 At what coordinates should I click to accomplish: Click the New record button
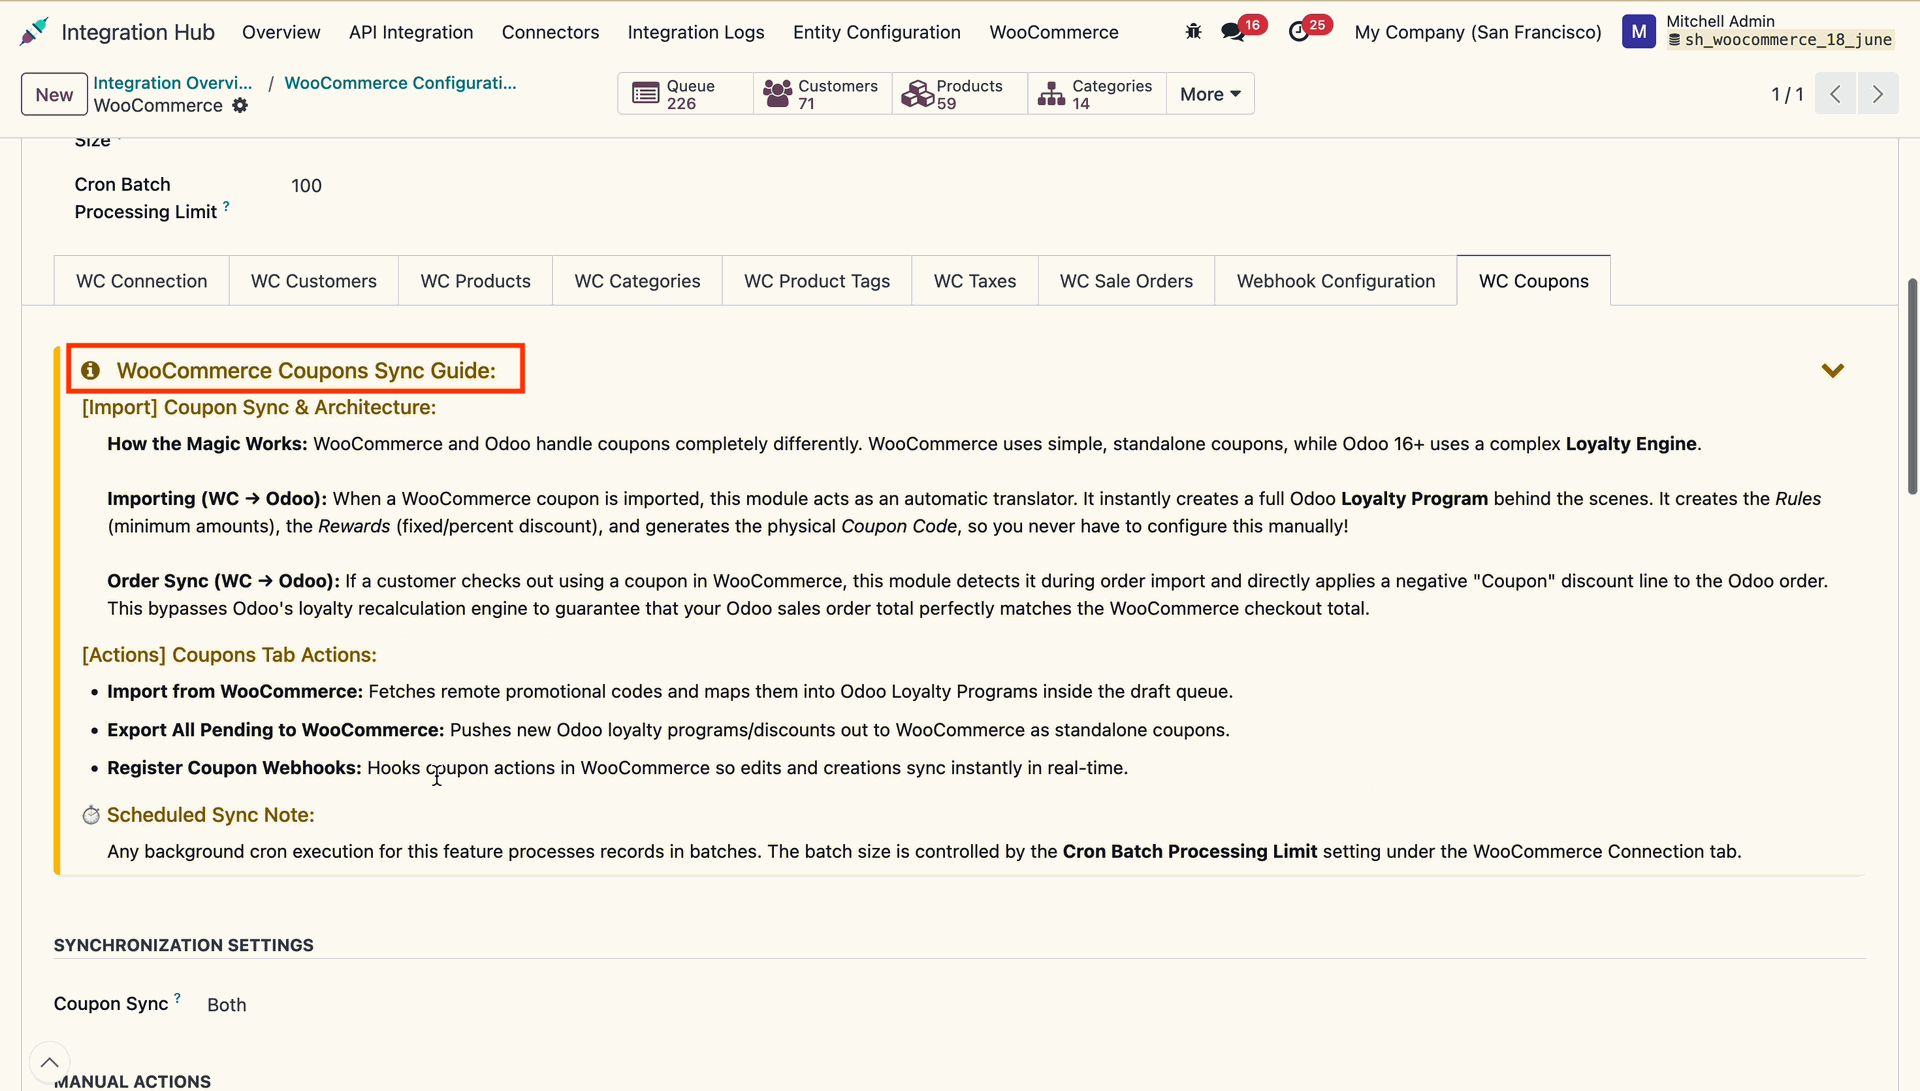pos(54,94)
